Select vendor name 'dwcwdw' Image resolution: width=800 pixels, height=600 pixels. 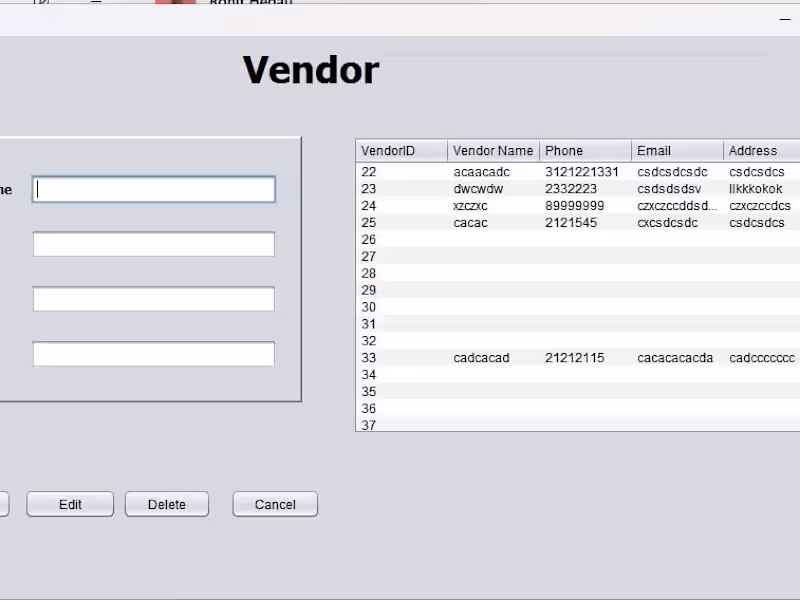tap(493, 189)
